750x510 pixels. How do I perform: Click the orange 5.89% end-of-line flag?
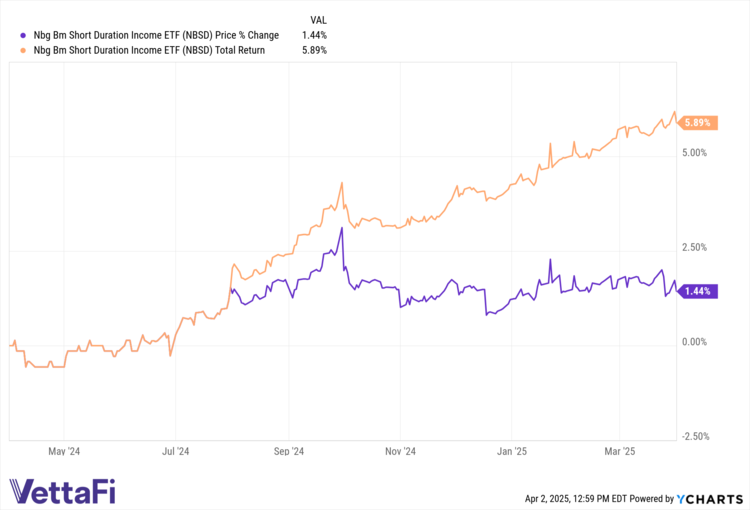(x=698, y=123)
